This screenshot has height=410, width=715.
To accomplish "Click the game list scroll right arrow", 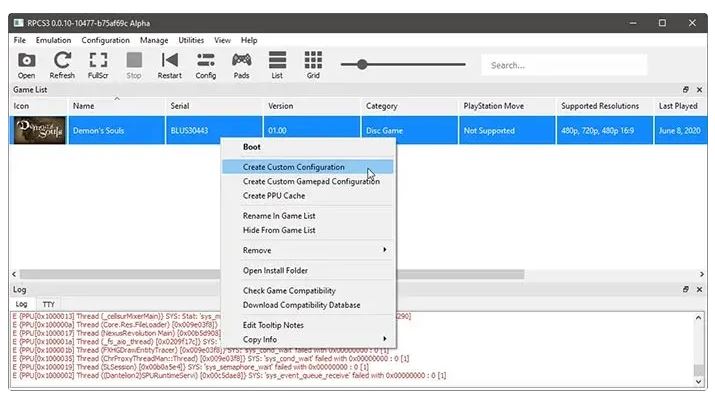I will [702, 274].
